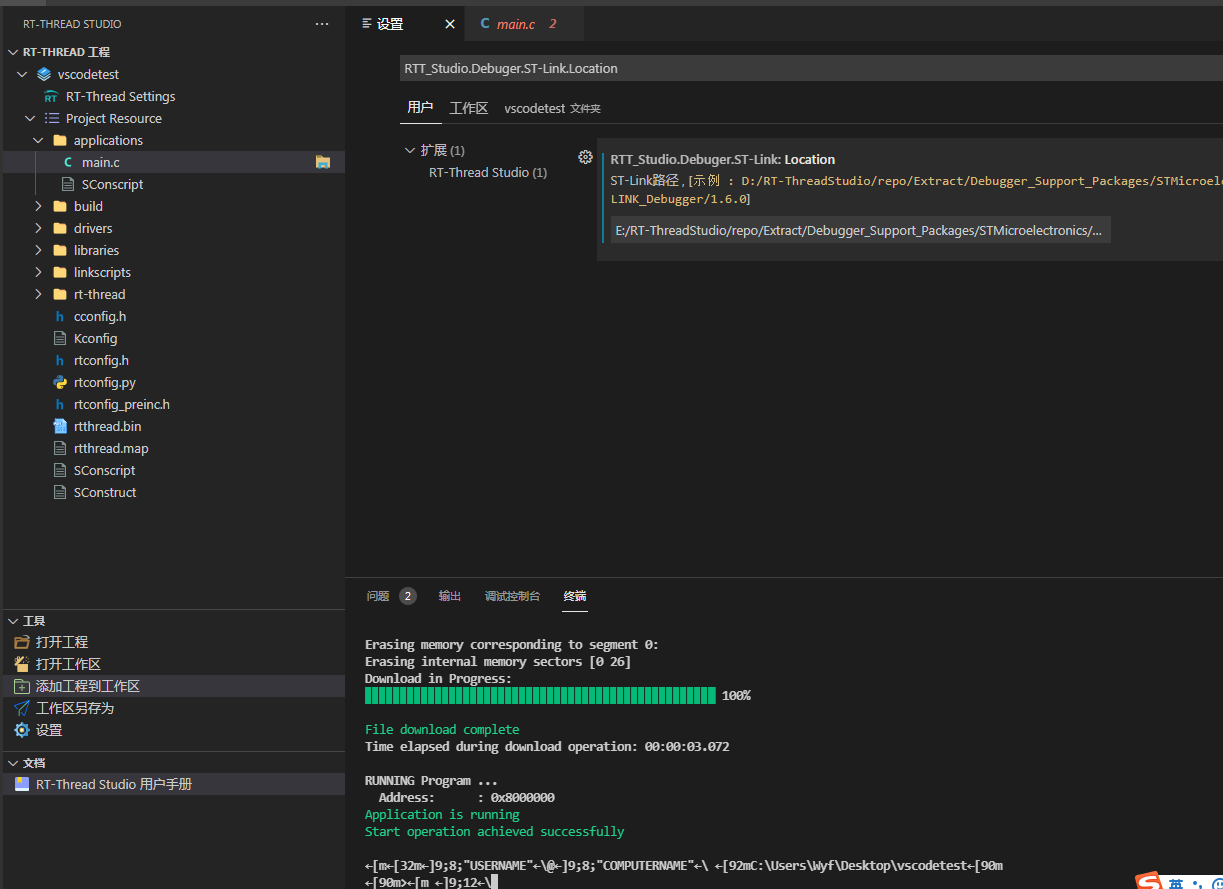The height and width of the screenshot is (889, 1223).
Task: Click the RT-Thread 用户手册 book icon
Action: tap(22, 784)
